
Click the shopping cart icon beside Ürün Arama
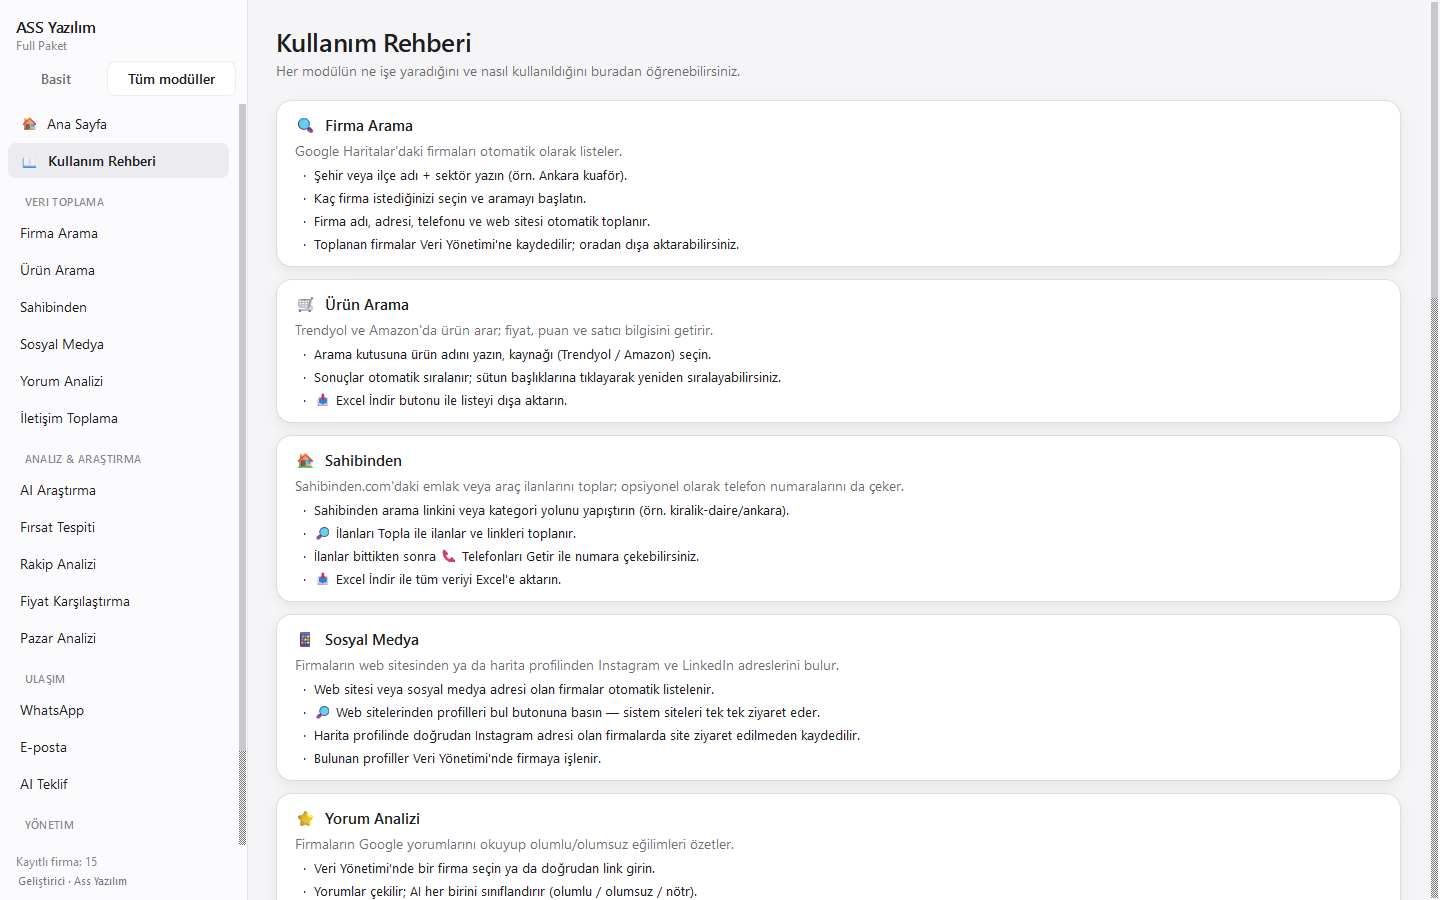point(305,305)
